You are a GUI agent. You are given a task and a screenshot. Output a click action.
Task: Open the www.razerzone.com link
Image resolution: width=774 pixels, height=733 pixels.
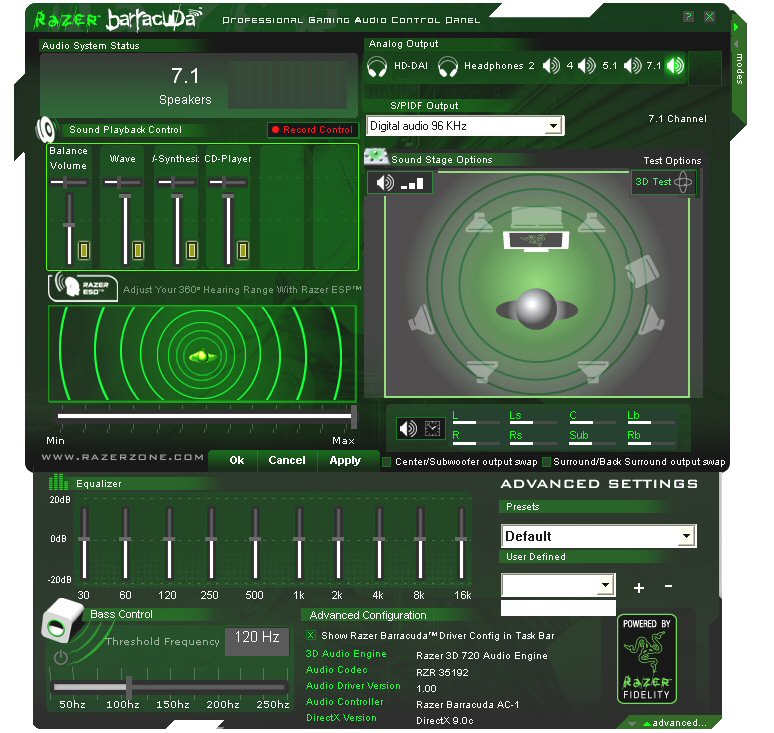(x=122, y=457)
